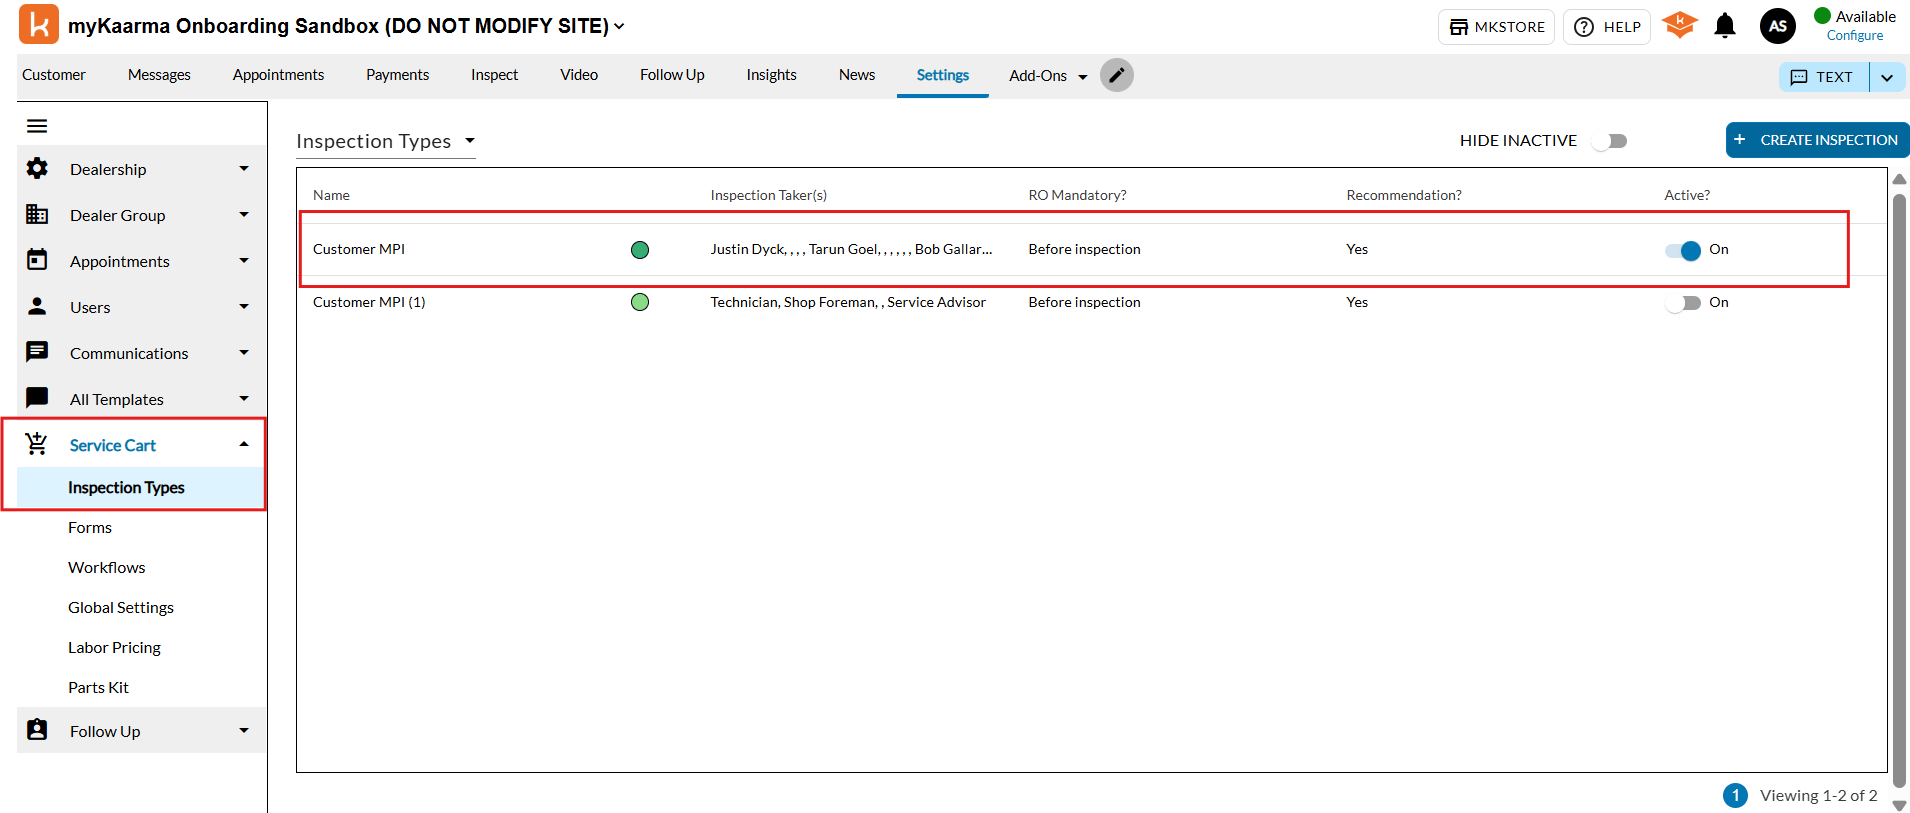
Task: Go to page 1 pagination badge
Action: pos(1735,795)
